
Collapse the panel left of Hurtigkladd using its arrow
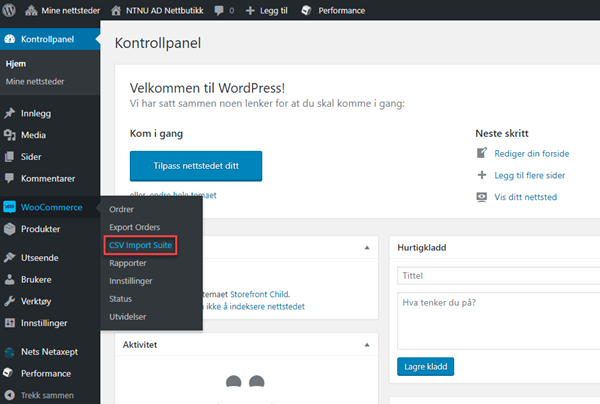tap(367, 248)
